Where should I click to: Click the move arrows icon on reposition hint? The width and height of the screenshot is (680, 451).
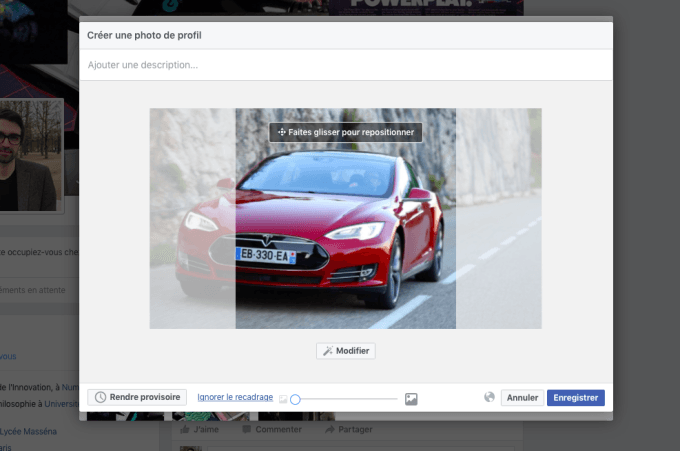click(282, 132)
